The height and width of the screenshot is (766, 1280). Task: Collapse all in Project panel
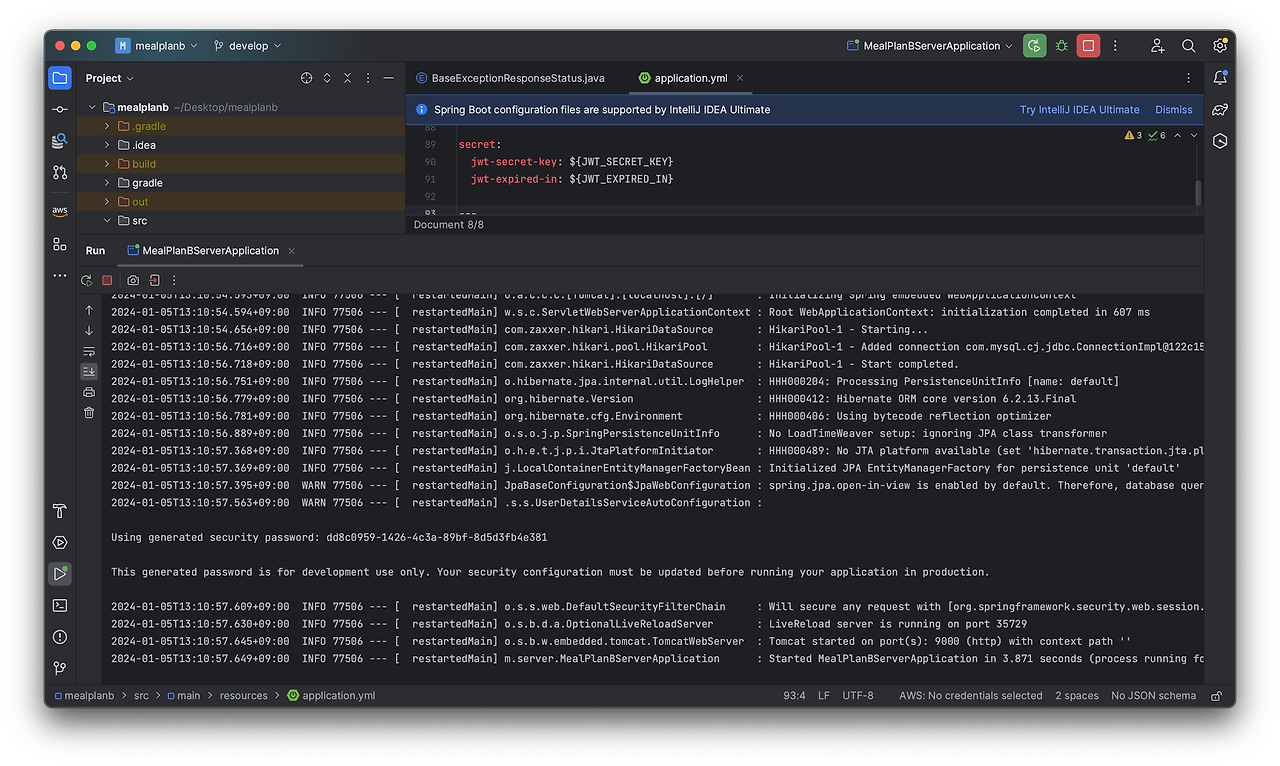click(348, 78)
